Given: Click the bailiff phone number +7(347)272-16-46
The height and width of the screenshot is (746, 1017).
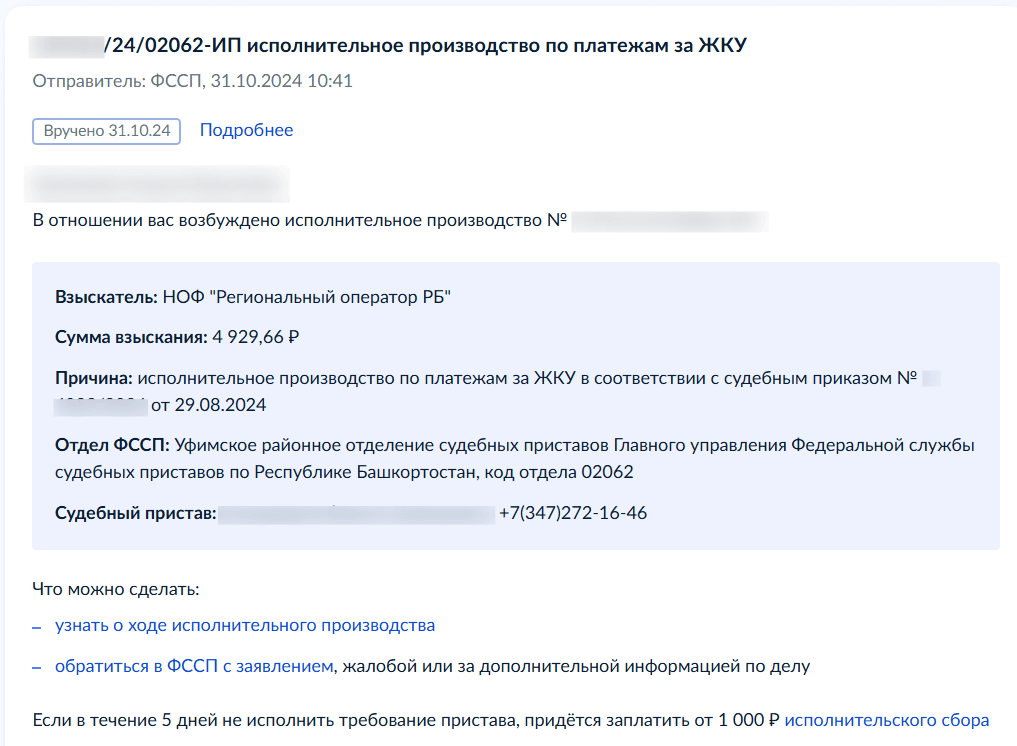Looking at the screenshot, I should (x=573, y=513).
